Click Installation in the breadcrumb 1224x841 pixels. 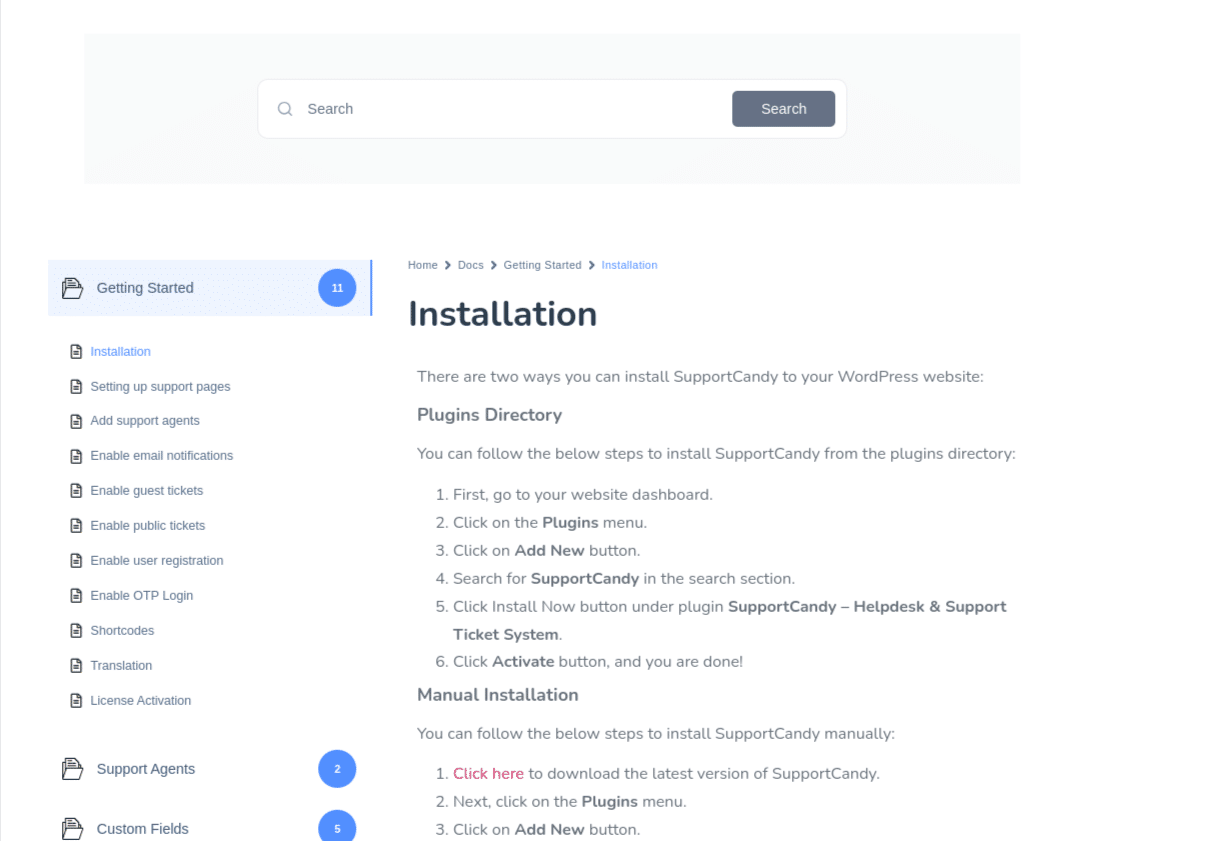(630, 265)
